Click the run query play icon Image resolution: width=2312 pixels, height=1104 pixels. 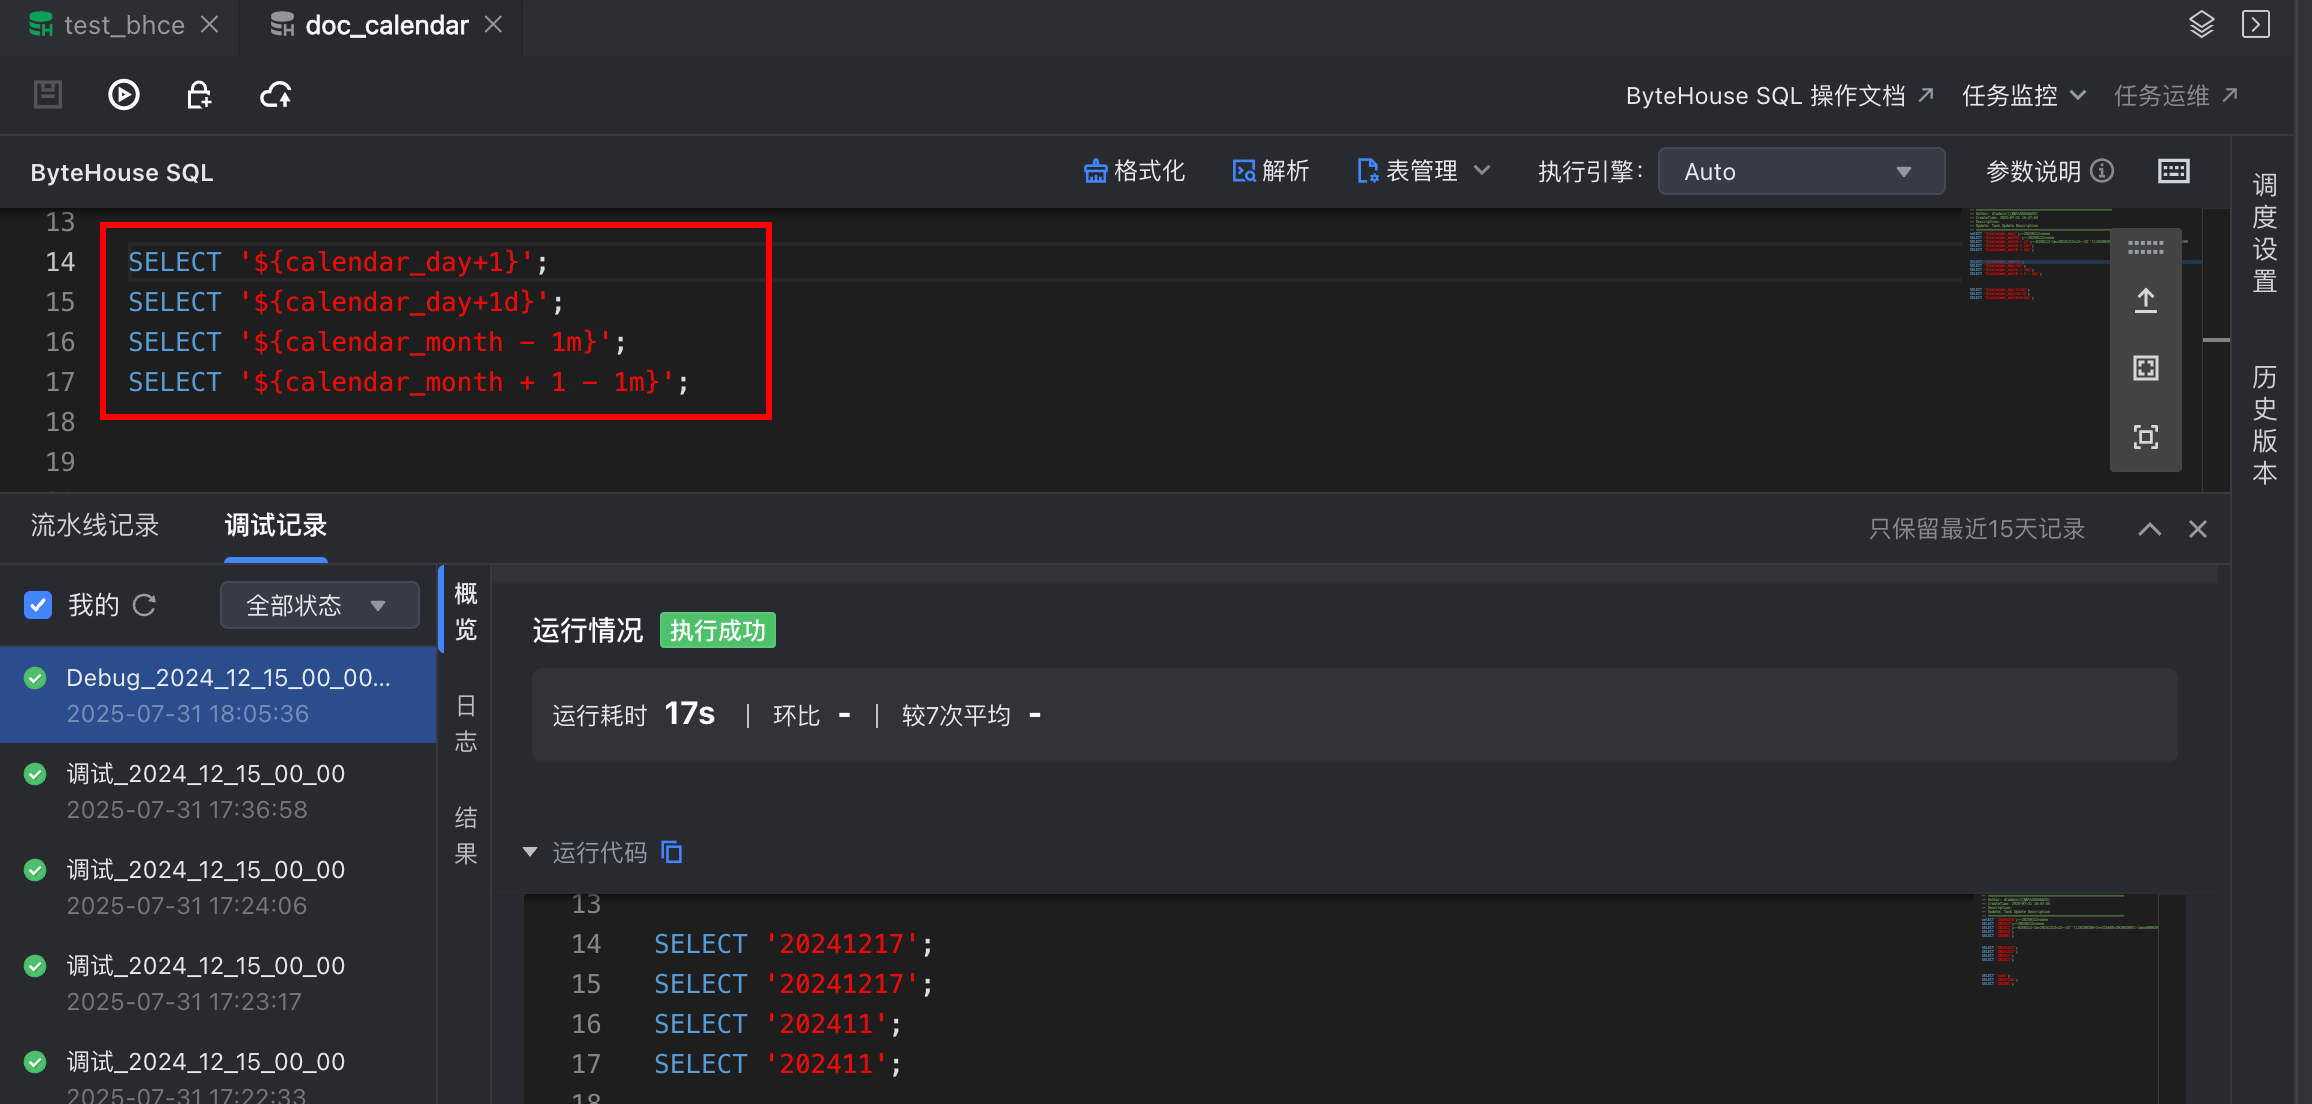[x=123, y=95]
